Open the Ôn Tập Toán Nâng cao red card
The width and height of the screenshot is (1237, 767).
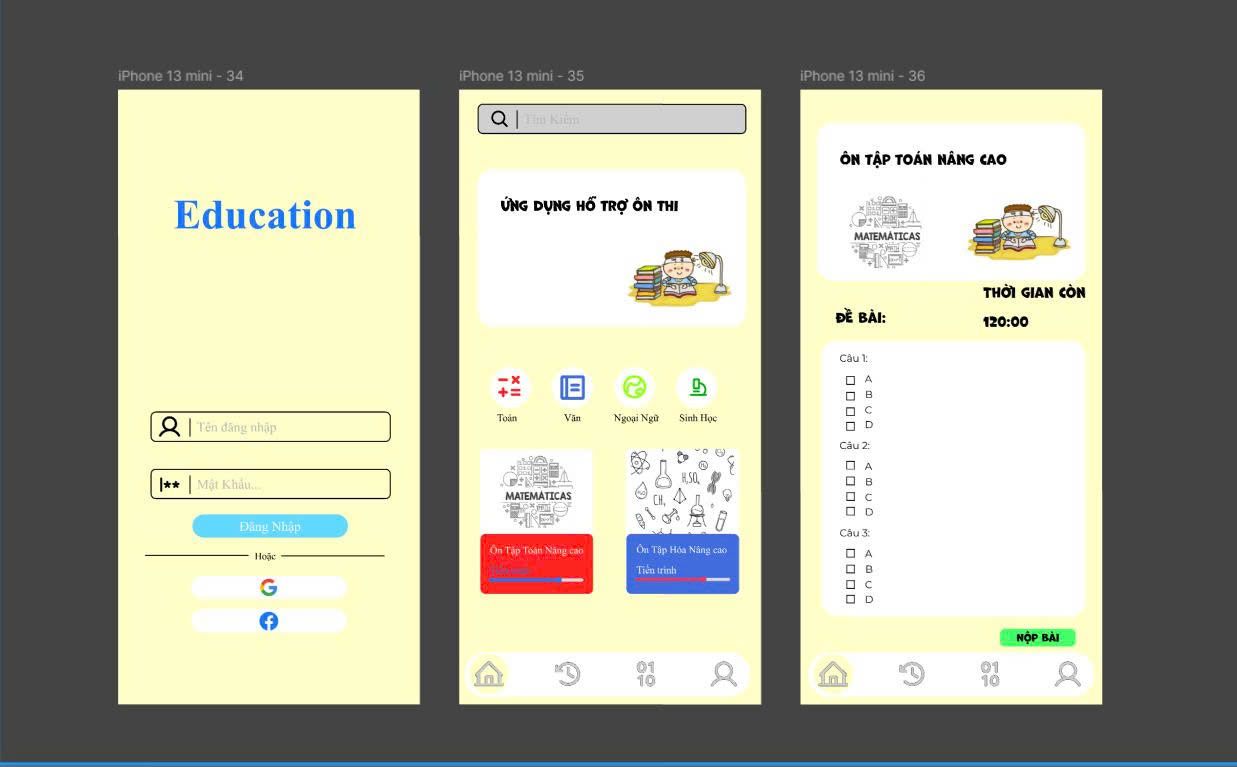coord(537,564)
